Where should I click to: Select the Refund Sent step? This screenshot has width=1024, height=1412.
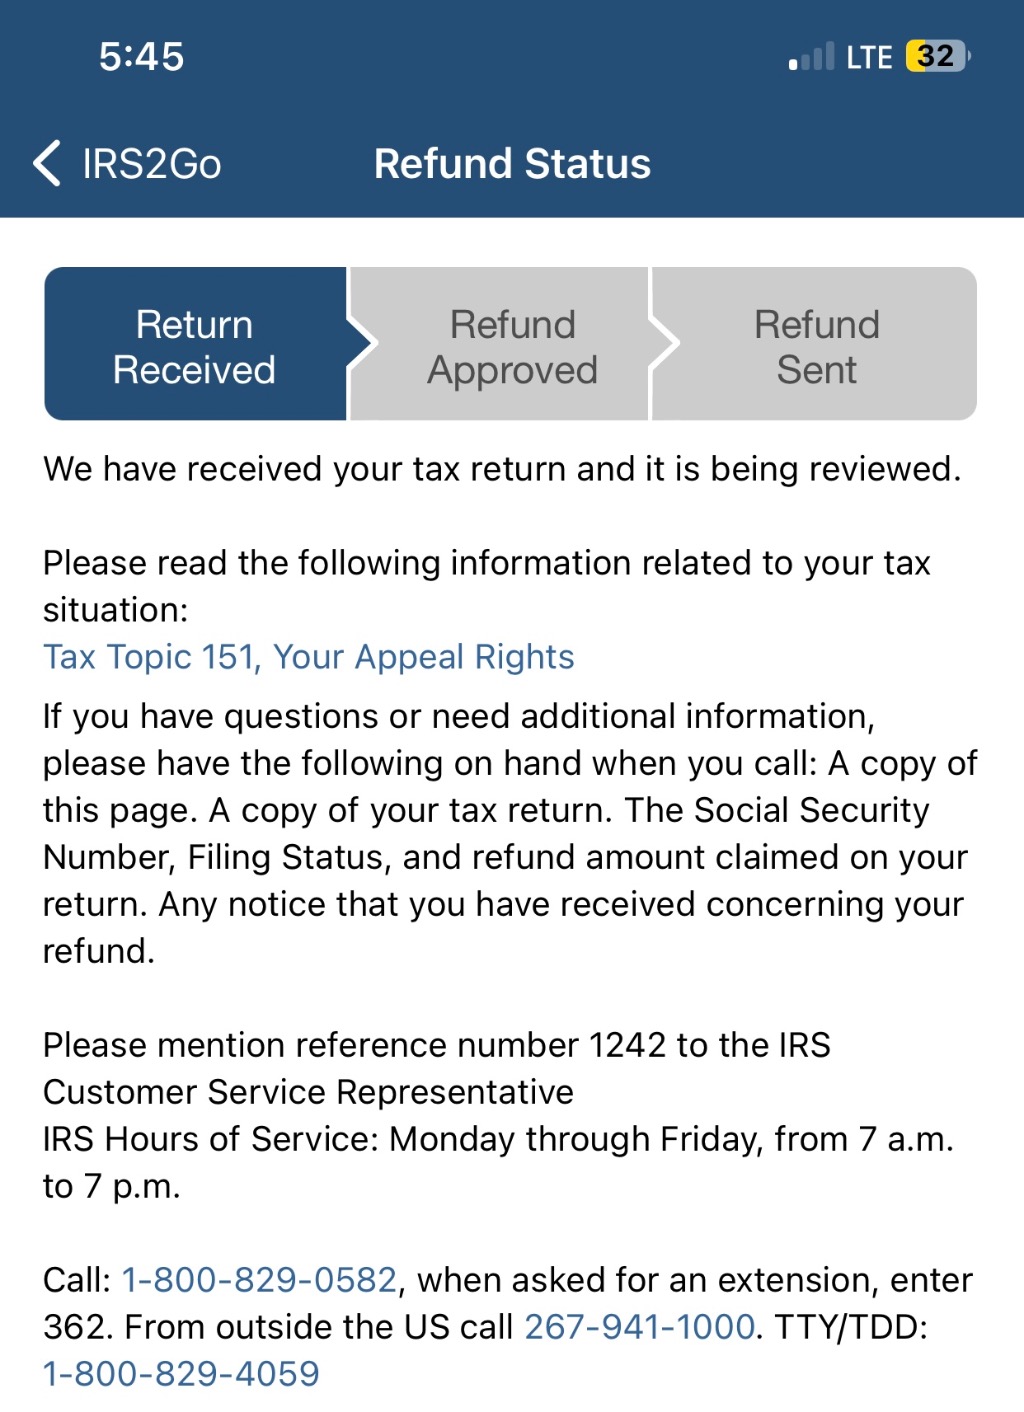[816, 346]
